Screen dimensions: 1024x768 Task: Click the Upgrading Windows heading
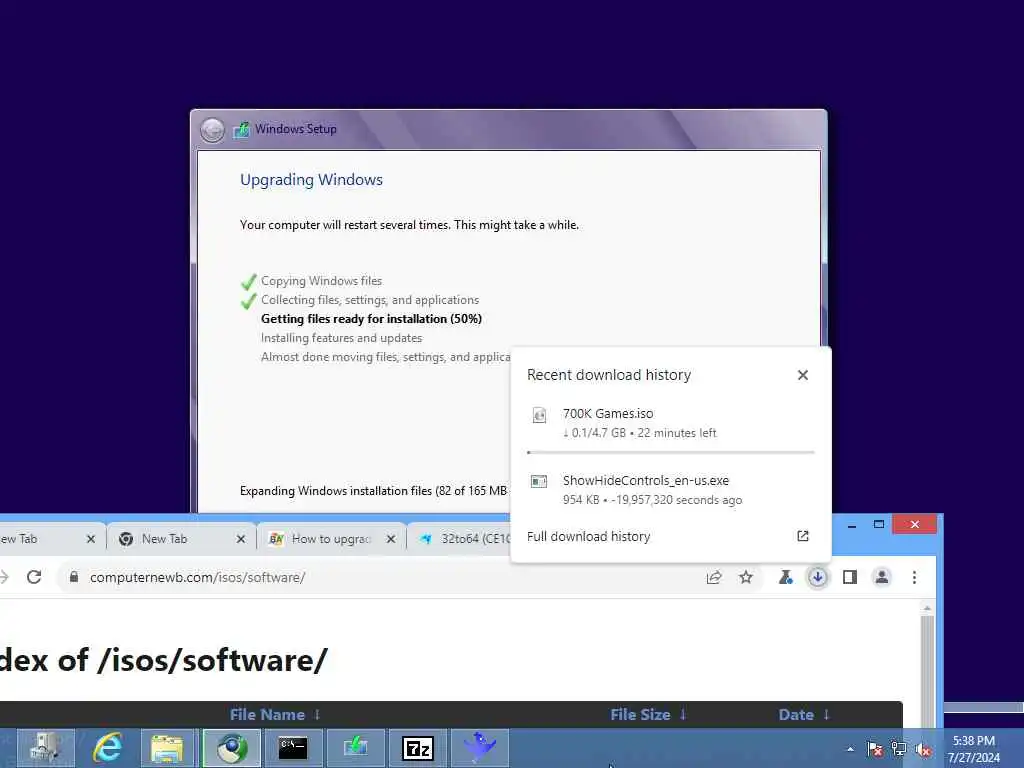click(x=311, y=180)
